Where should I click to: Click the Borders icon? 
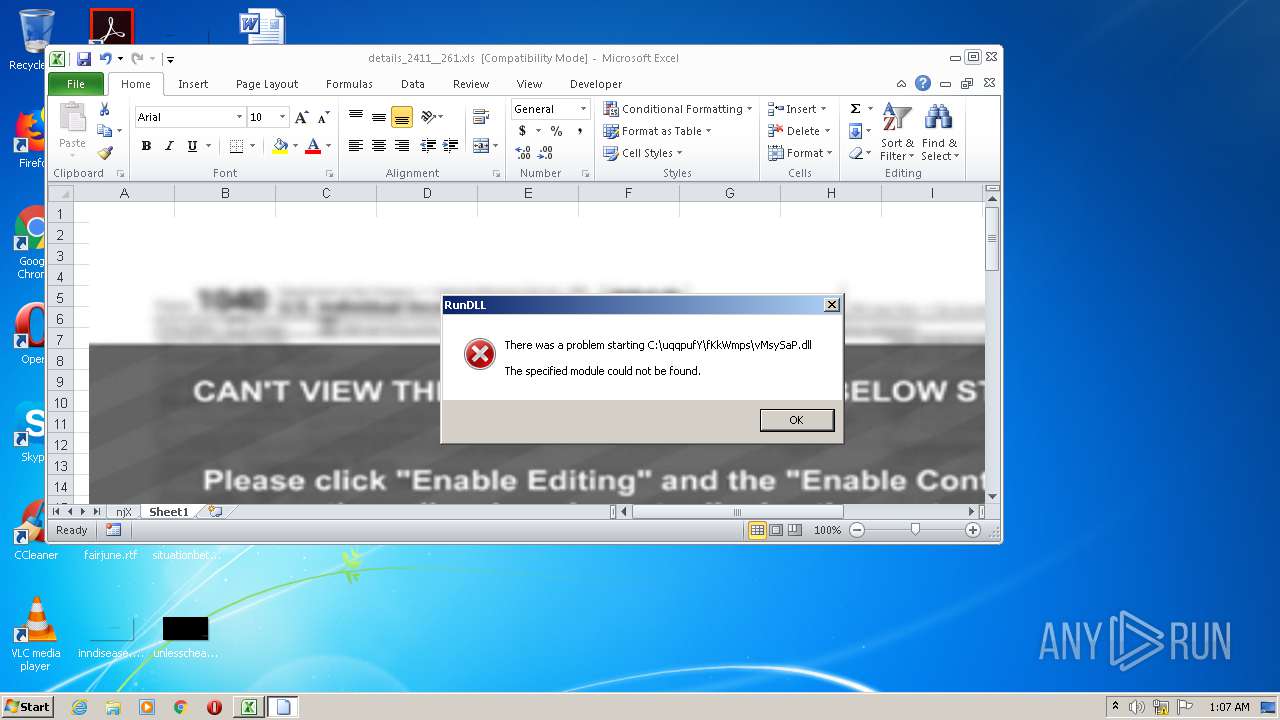236,146
